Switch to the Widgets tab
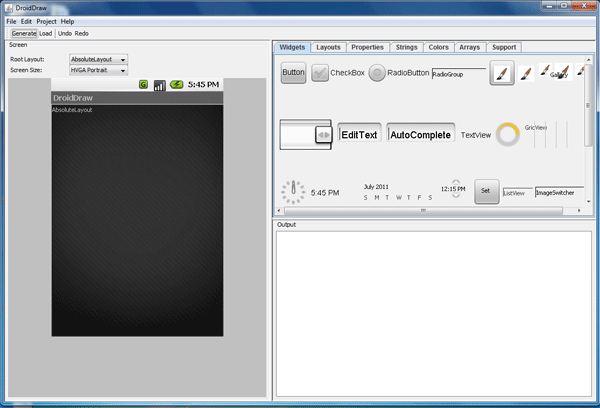Image resolution: width=600 pixels, height=408 pixels. point(292,47)
